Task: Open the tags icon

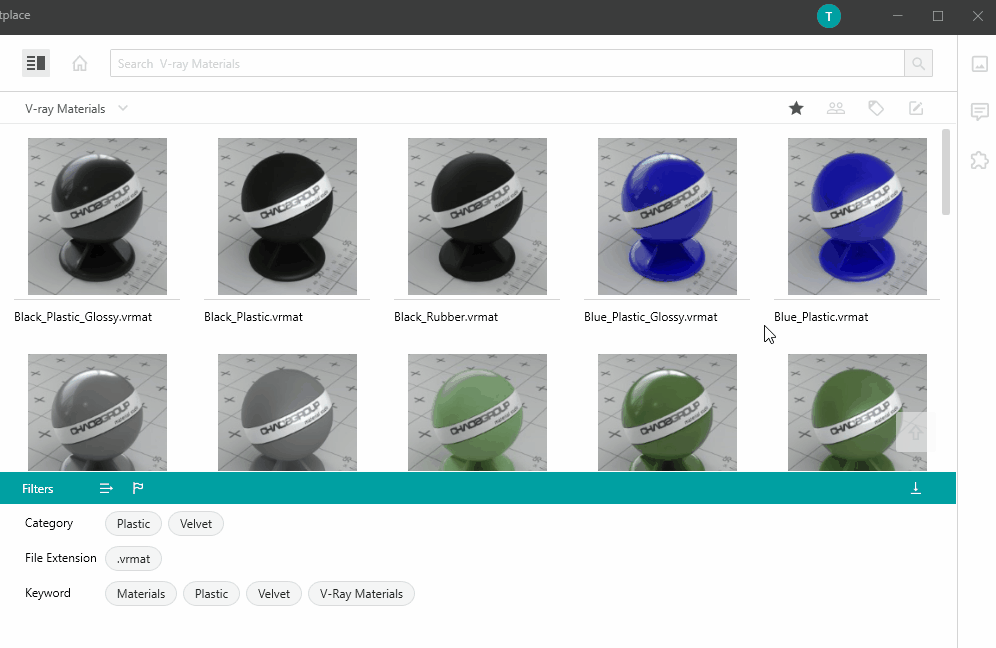Action: tap(876, 107)
